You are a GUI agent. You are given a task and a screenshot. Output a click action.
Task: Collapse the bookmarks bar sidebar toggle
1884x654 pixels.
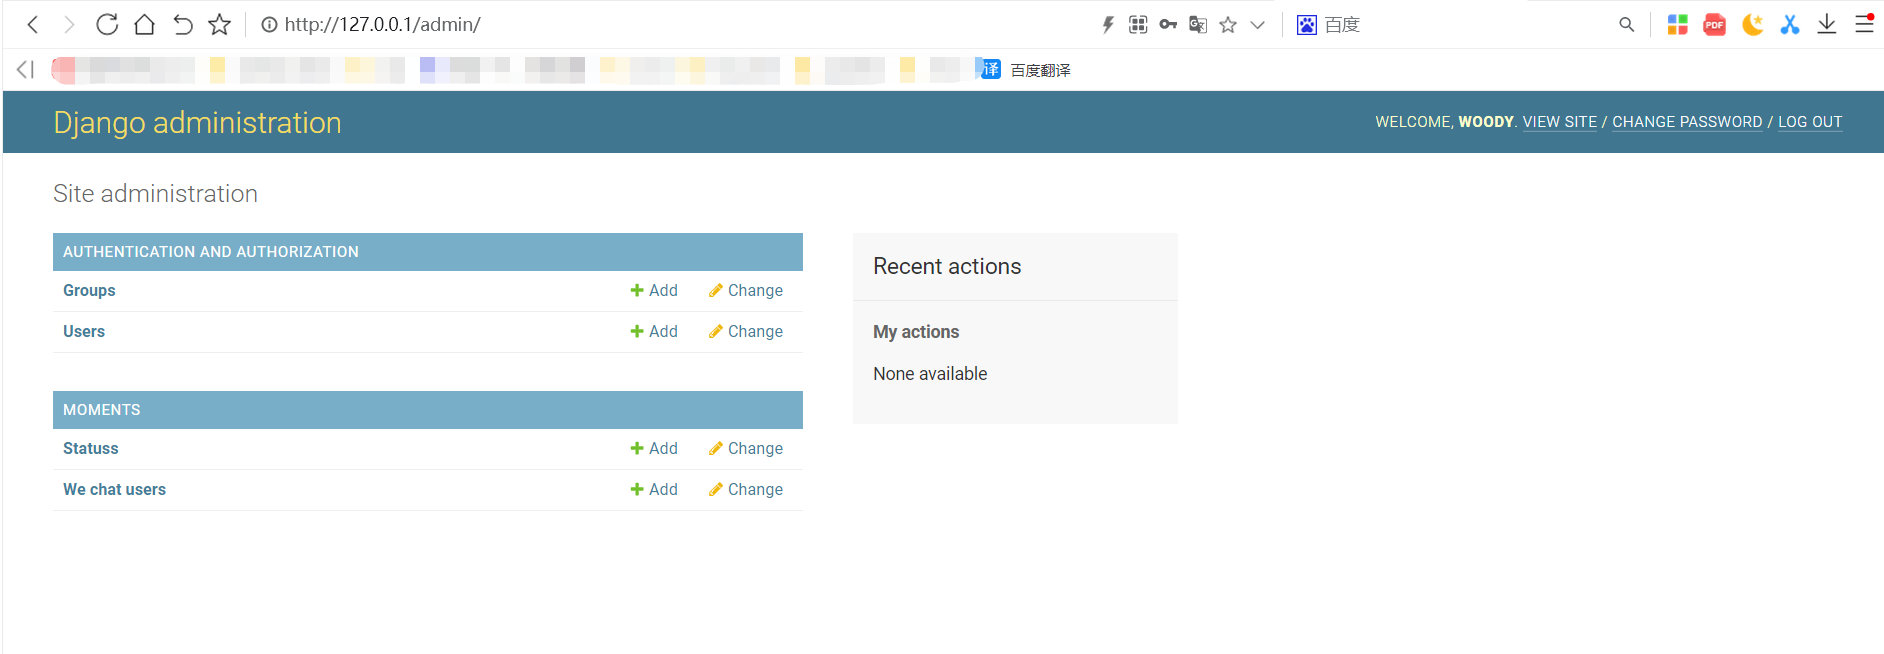click(x=26, y=69)
